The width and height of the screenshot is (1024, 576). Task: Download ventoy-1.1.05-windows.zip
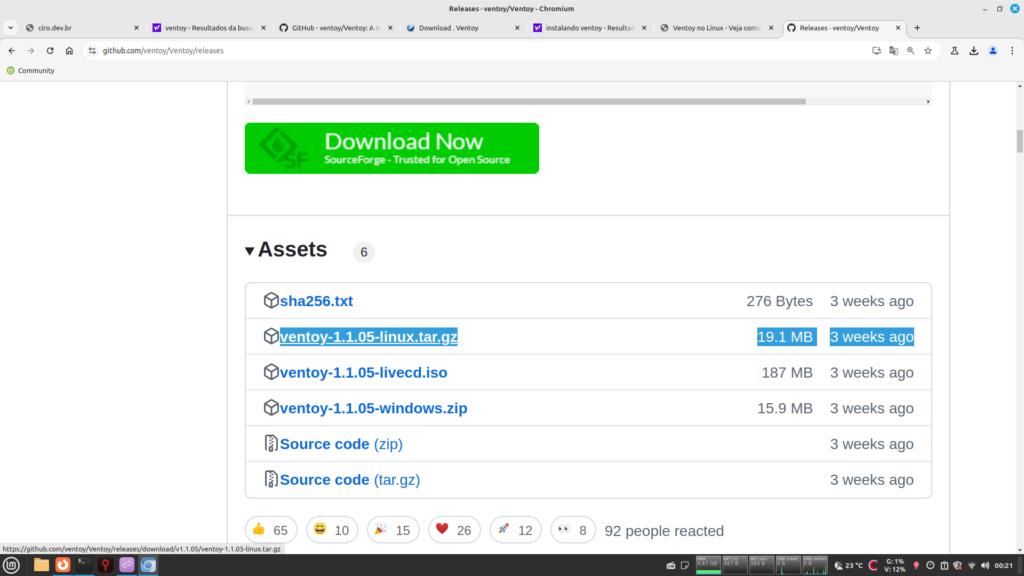[373, 408]
